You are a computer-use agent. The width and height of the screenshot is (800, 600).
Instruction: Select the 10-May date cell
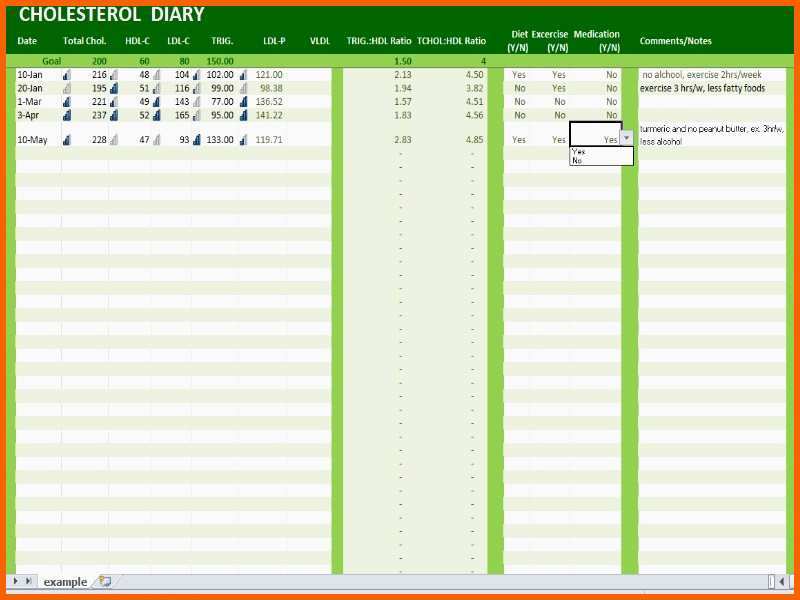point(32,140)
